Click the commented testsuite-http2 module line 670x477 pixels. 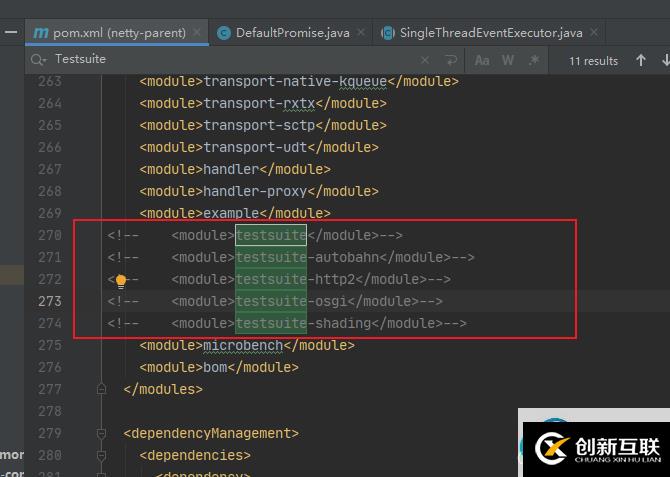[279, 280]
